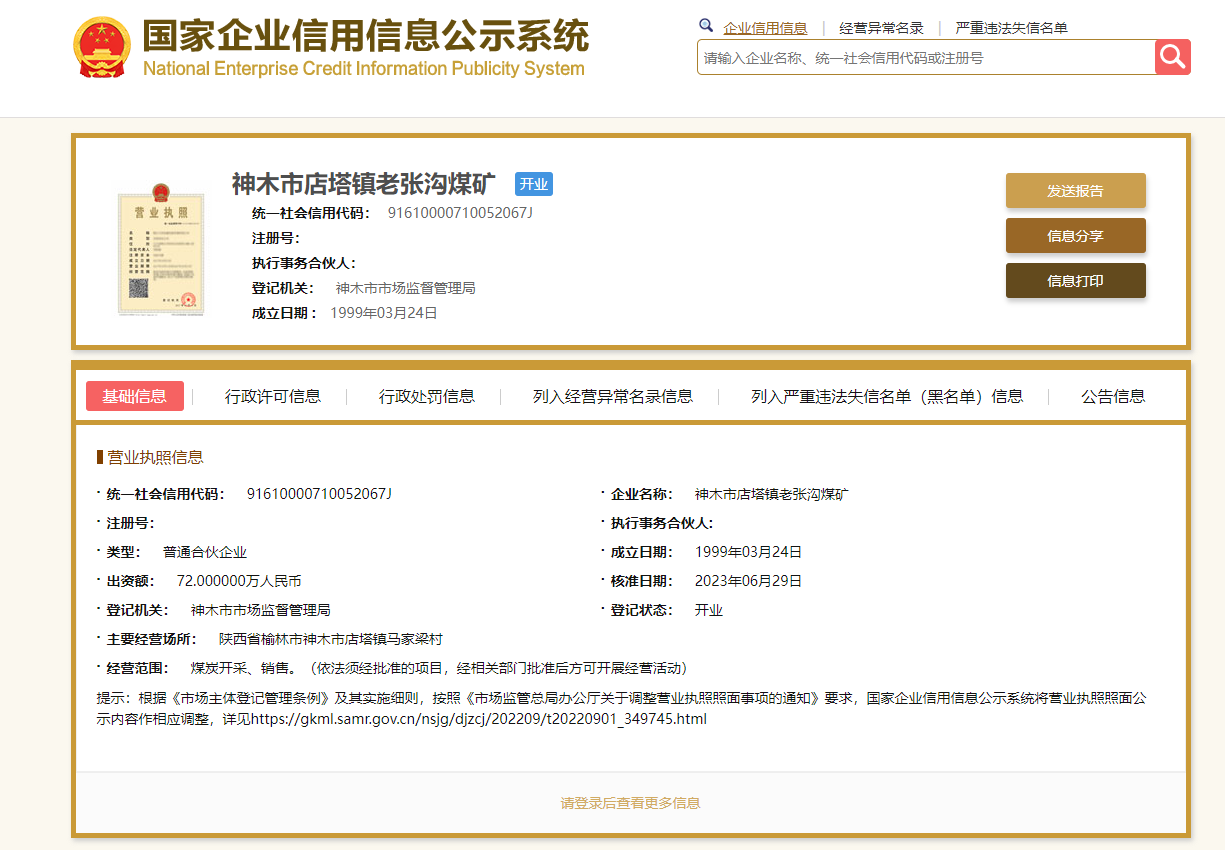Select the 经营异常名录 search category

coord(881,28)
